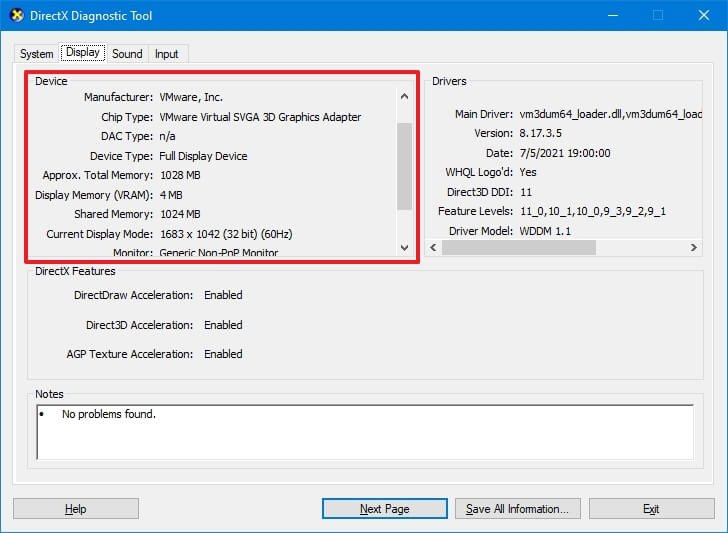728x533 pixels.
Task: Click the Help button
Action: tap(76, 509)
